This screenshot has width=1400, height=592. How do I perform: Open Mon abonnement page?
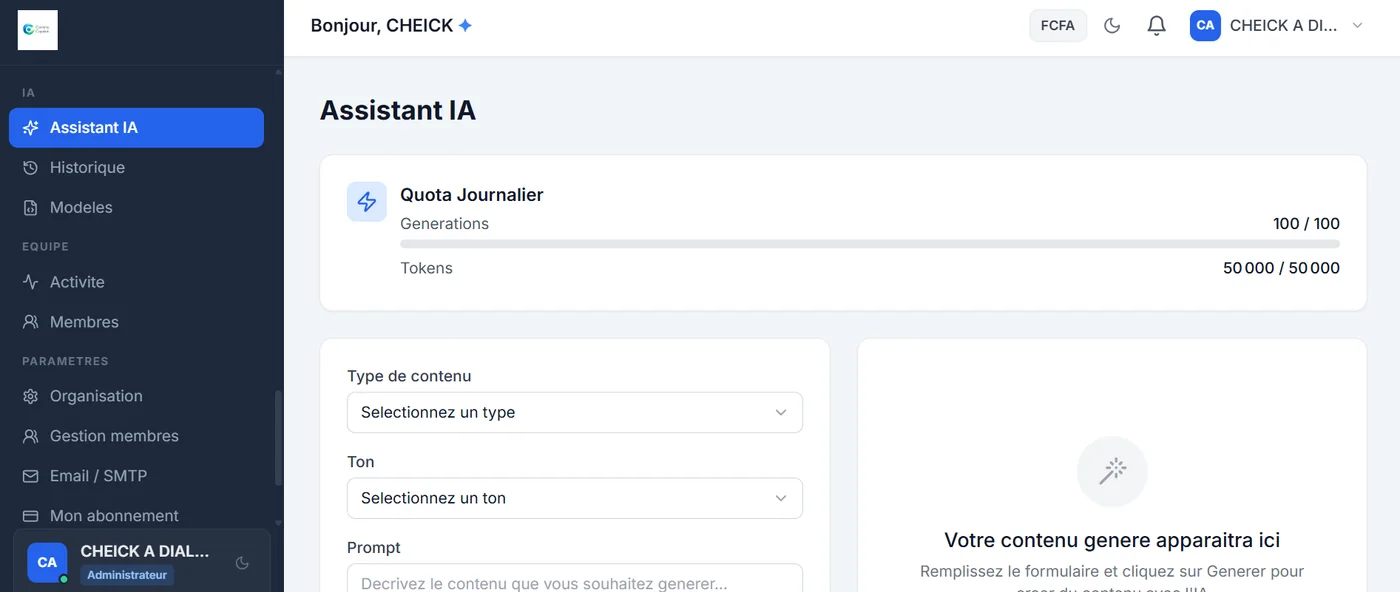136,516
